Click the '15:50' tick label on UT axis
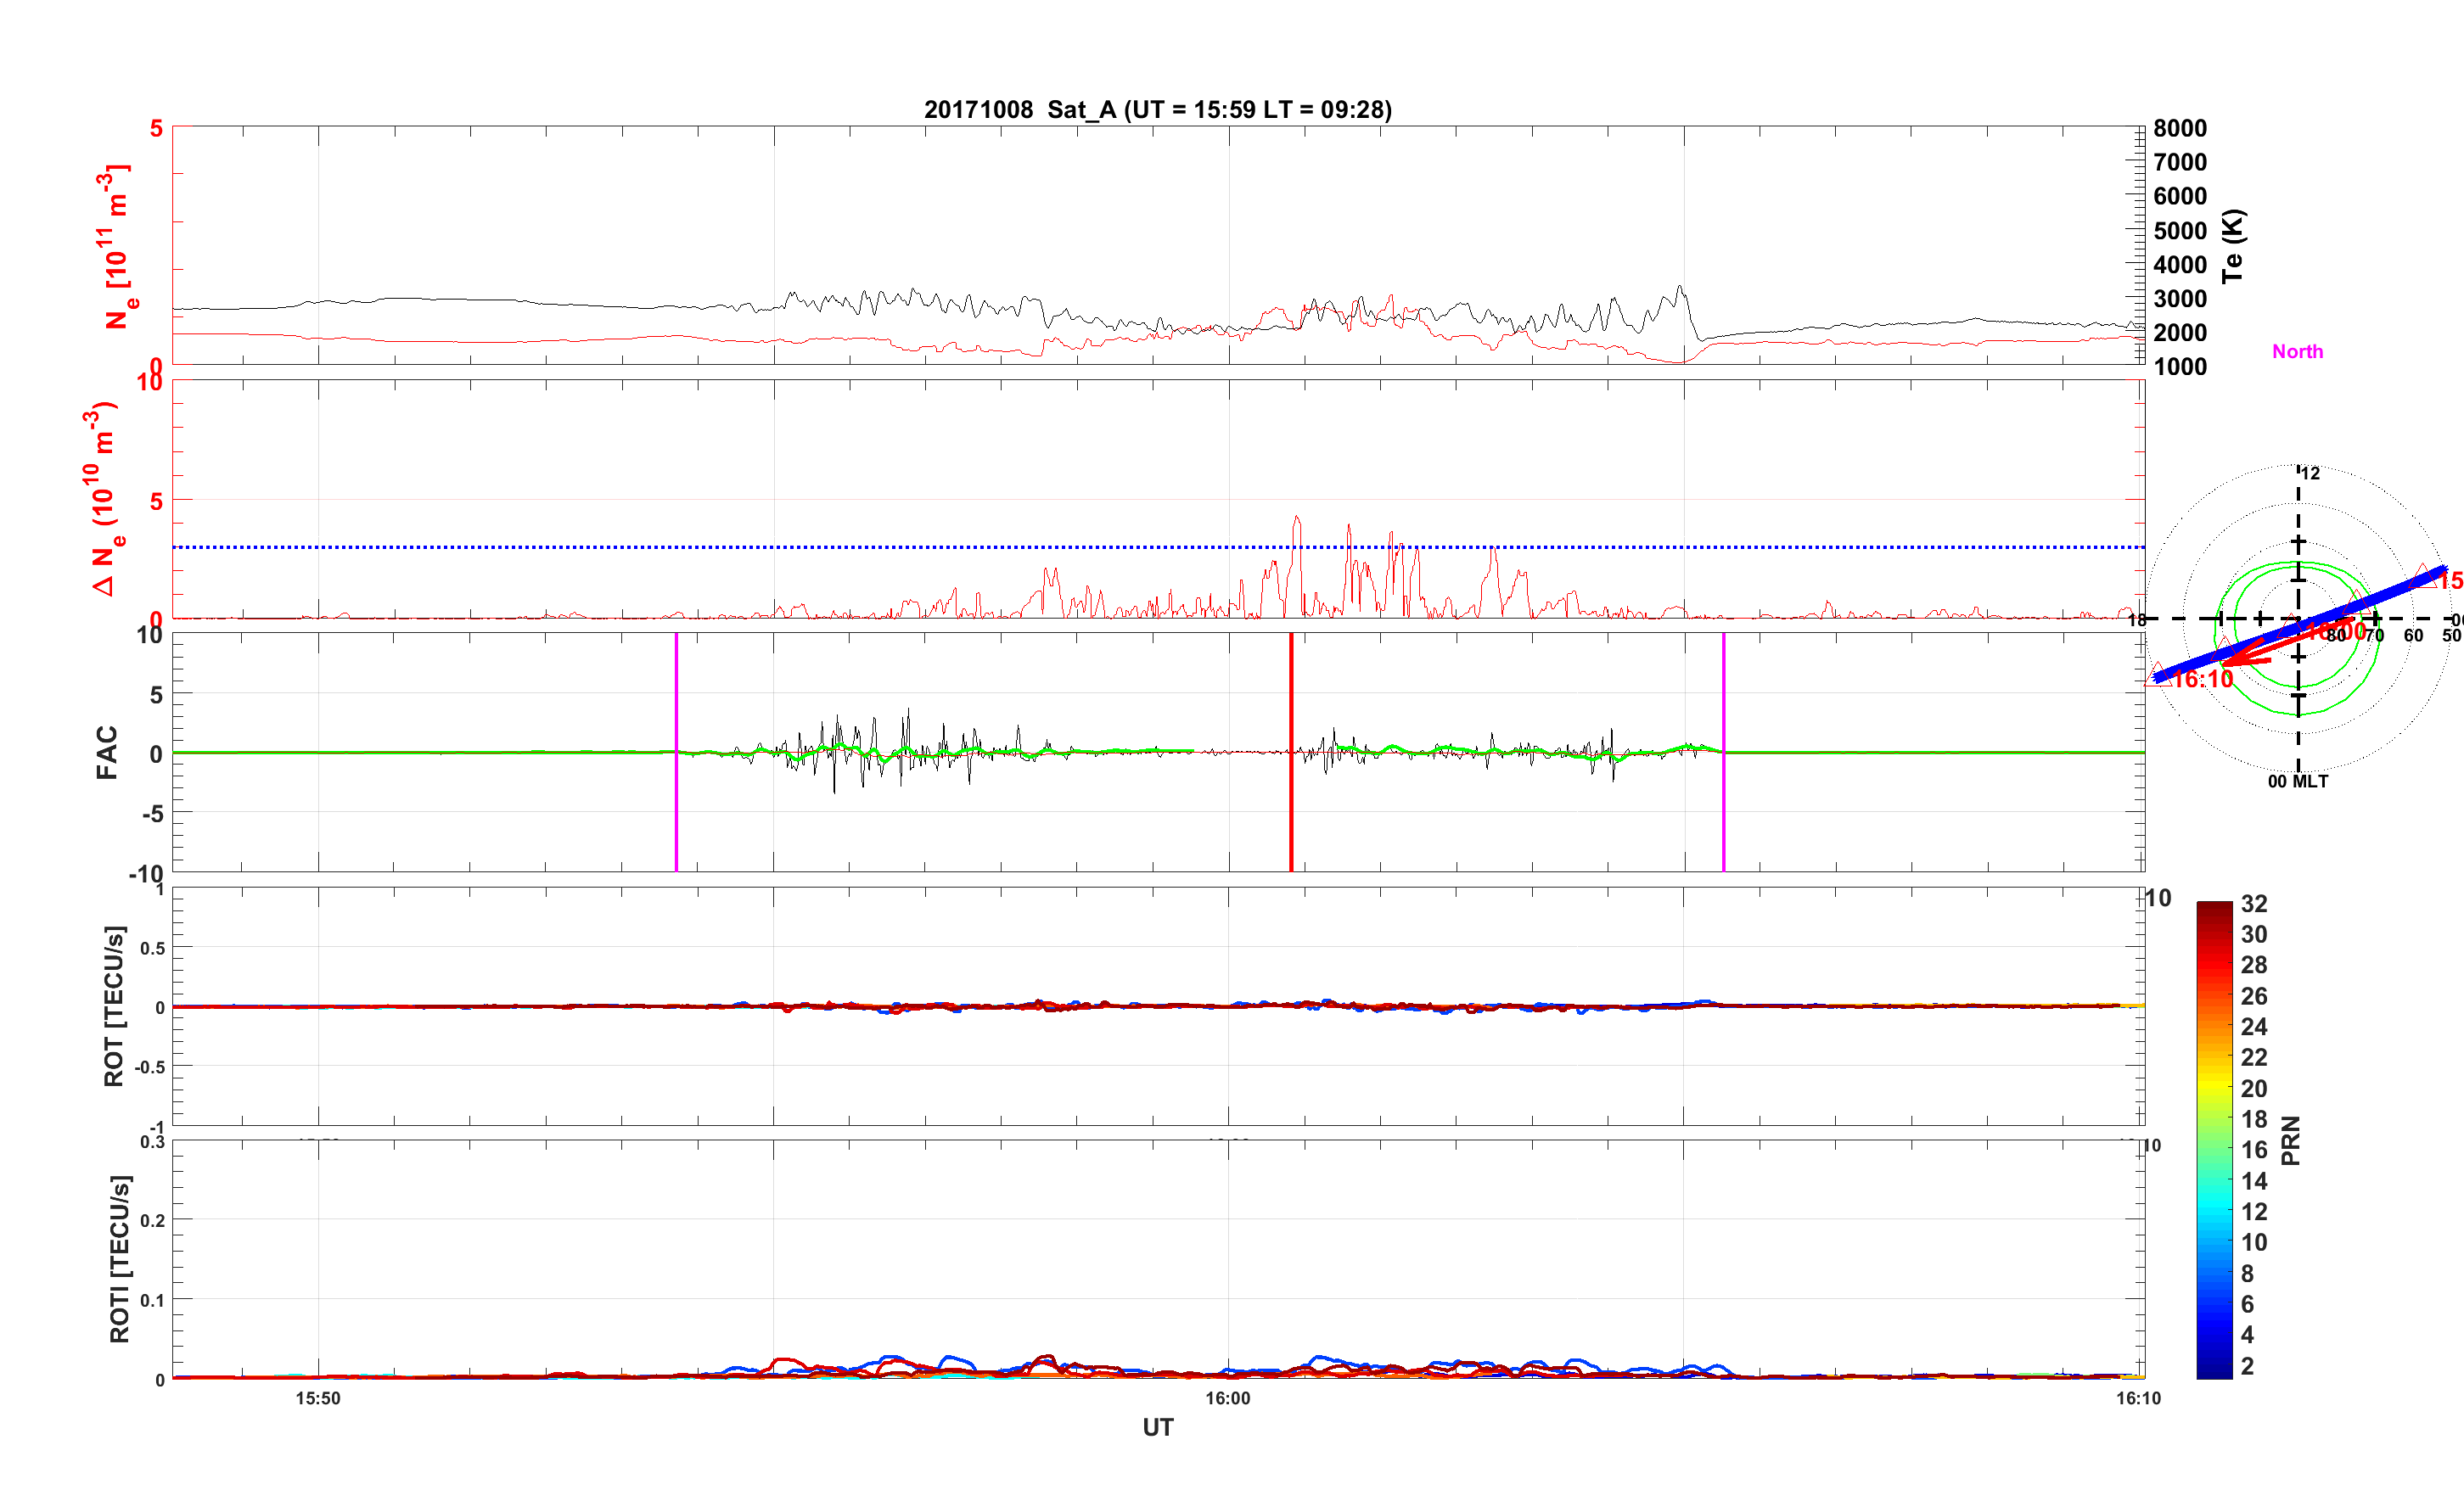 318,1398
